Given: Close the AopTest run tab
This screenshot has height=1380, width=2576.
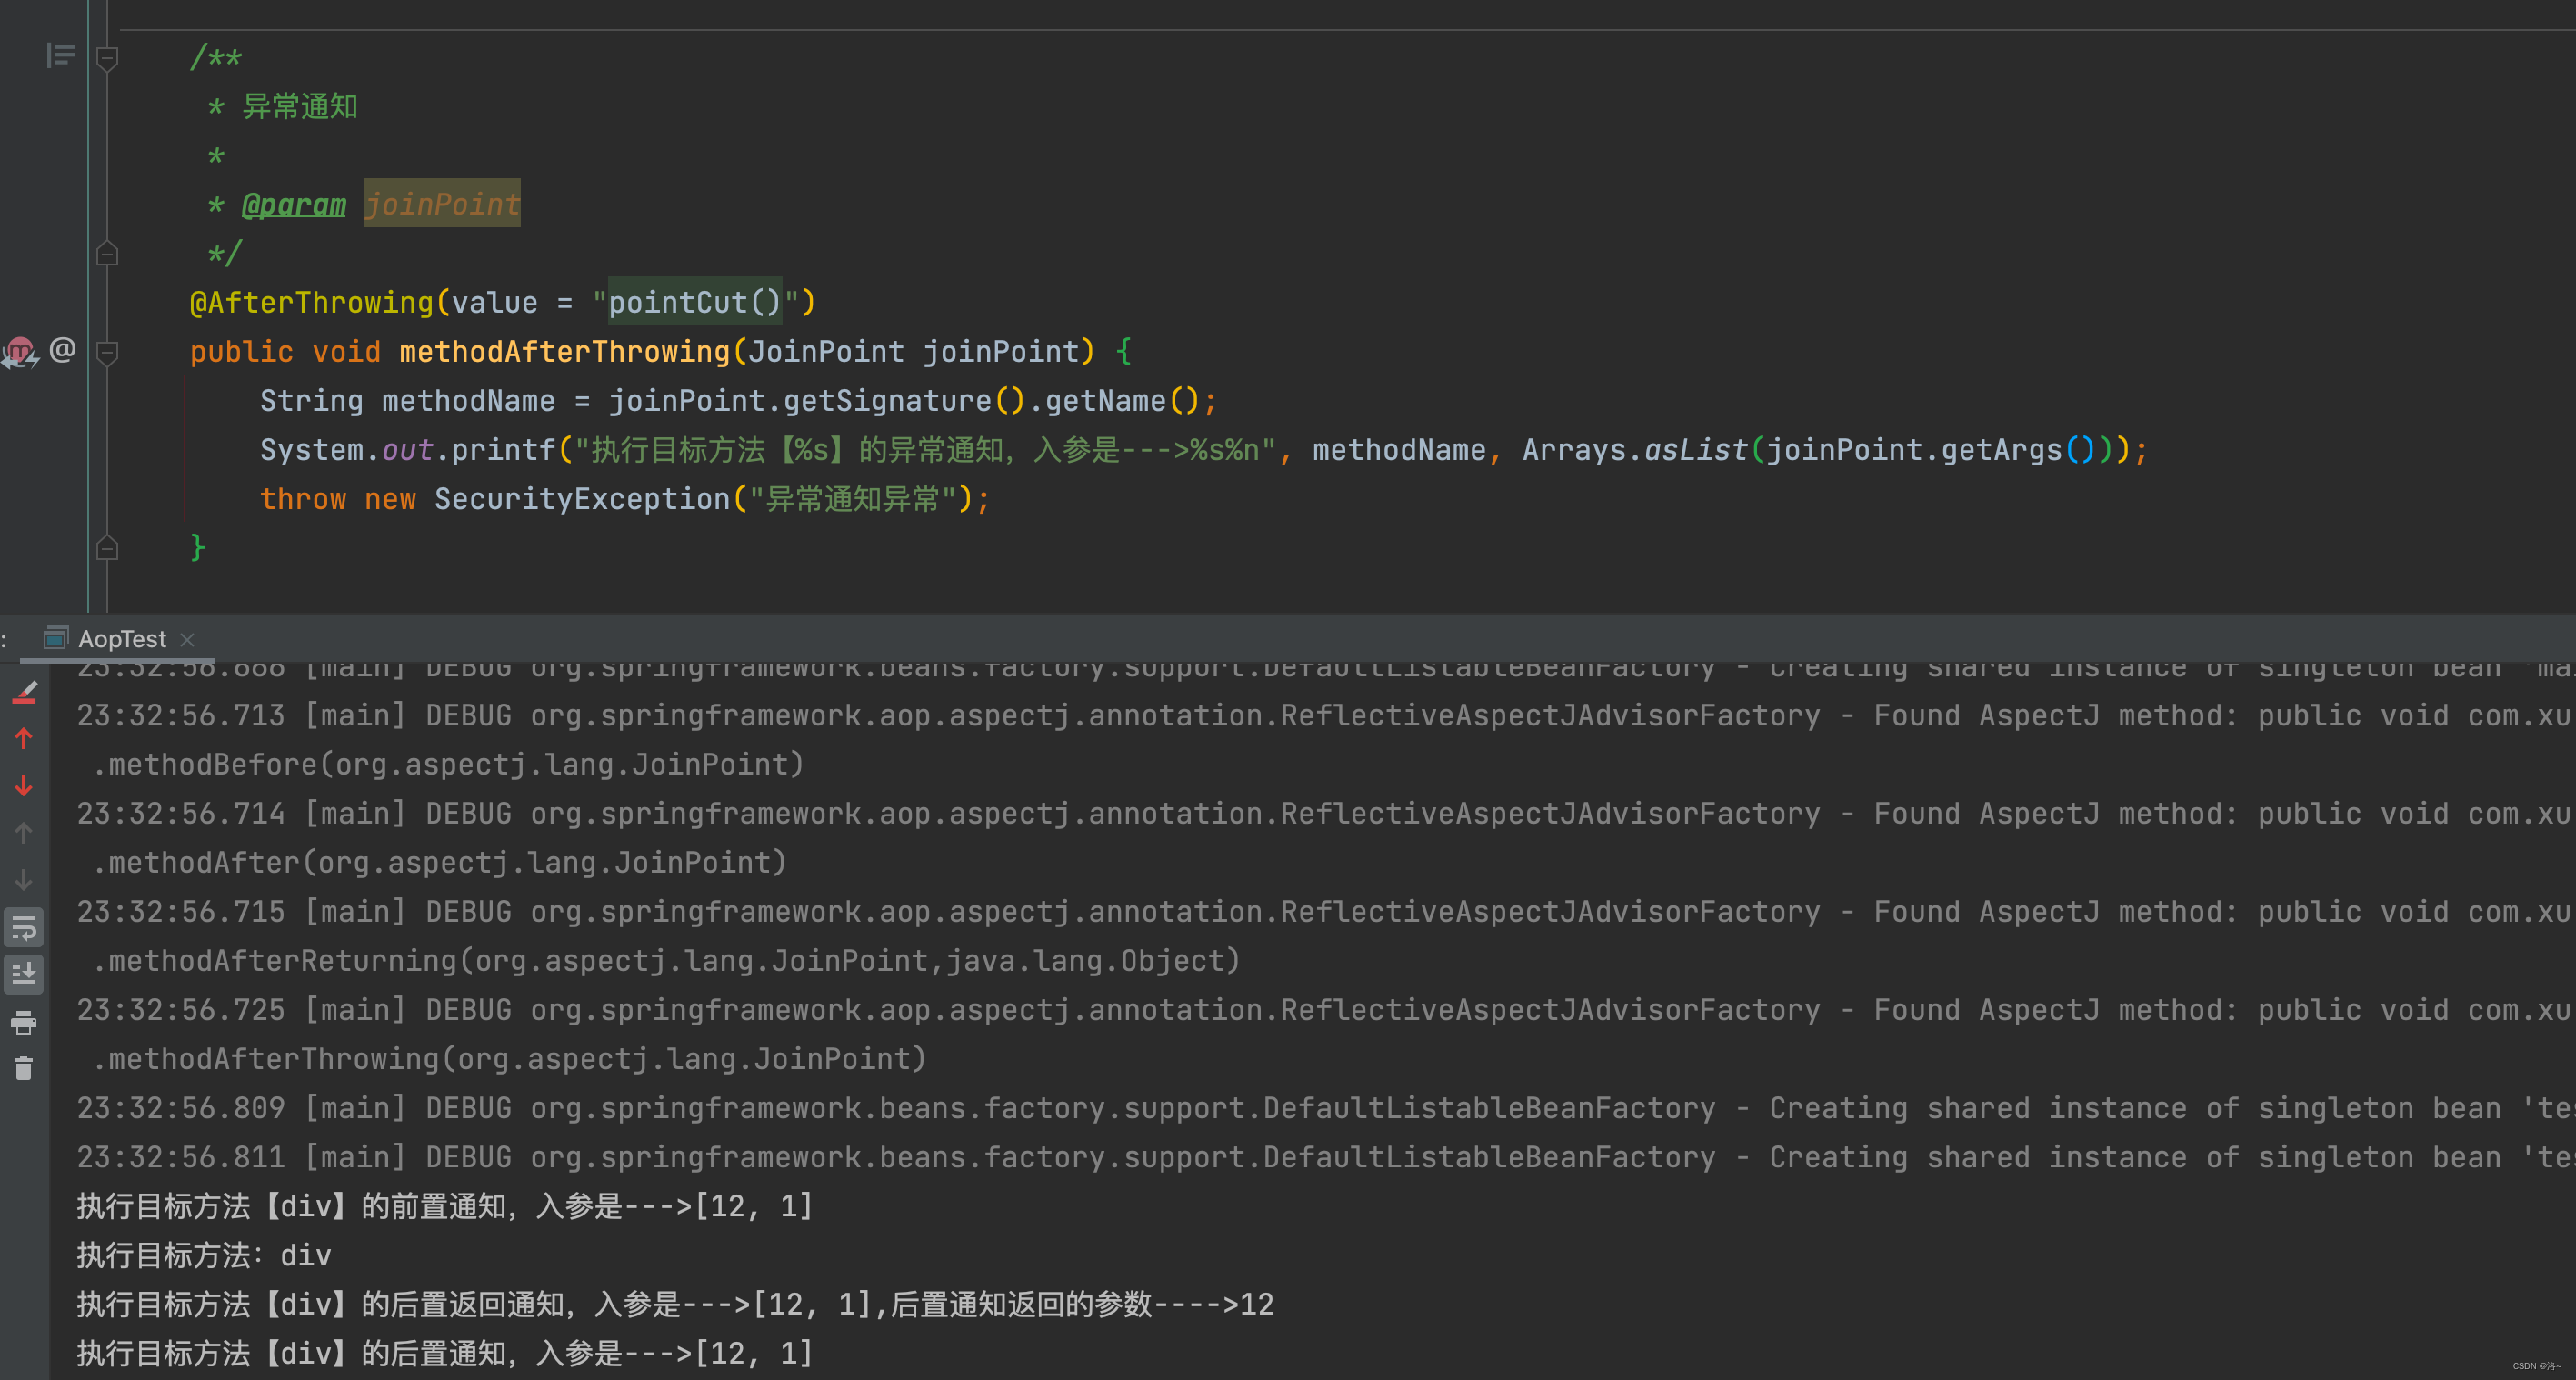Looking at the screenshot, I should coord(187,639).
